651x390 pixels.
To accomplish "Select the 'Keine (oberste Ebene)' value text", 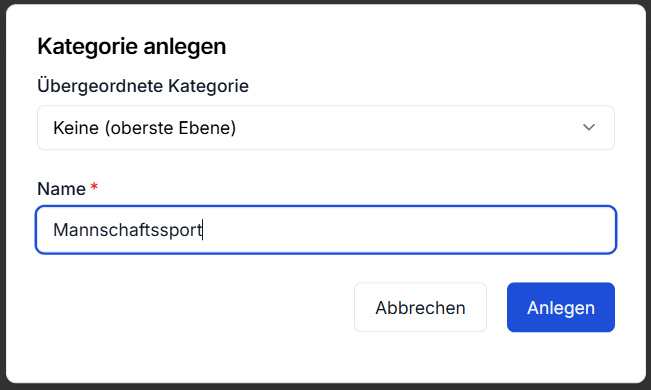I will (144, 128).
